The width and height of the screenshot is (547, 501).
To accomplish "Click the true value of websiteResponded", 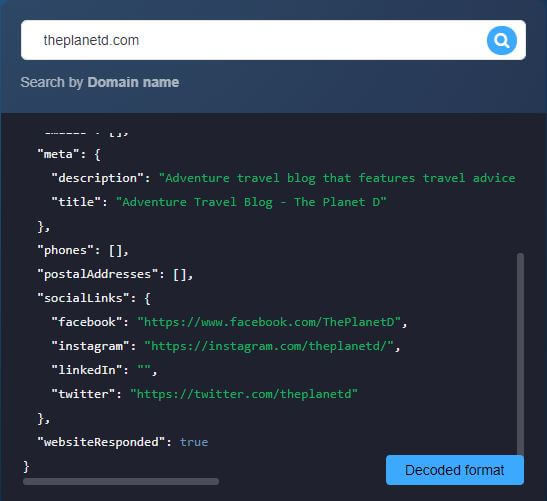I will 194,442.
